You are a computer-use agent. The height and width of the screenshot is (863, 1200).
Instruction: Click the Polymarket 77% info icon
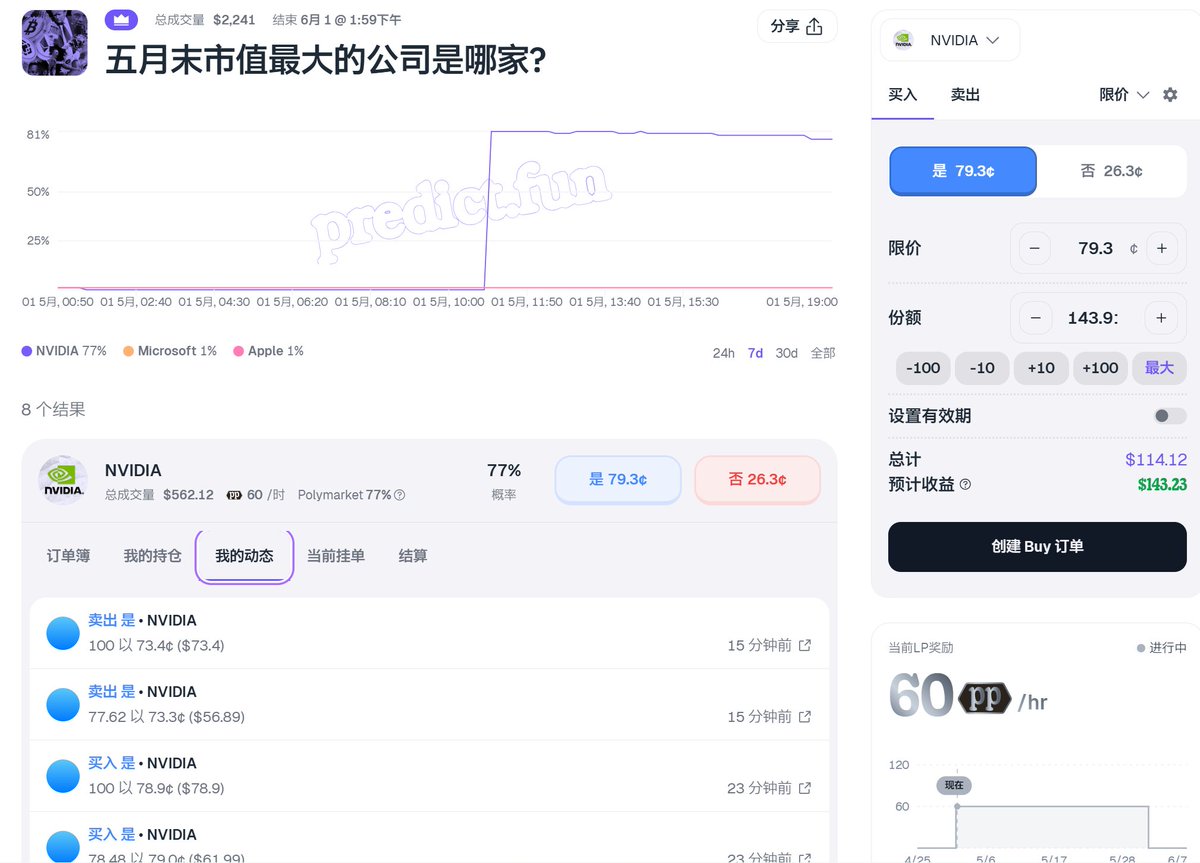pos(400,495)
